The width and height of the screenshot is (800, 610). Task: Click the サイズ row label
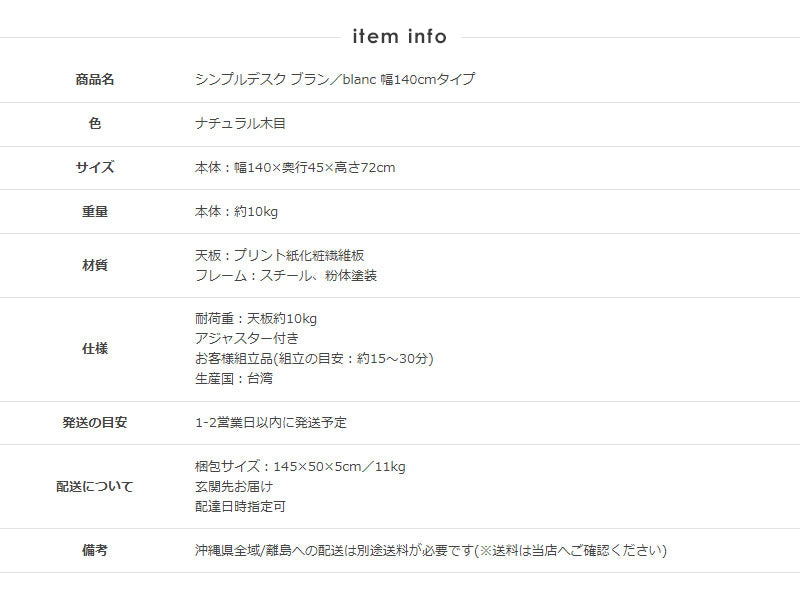point(95,167)
